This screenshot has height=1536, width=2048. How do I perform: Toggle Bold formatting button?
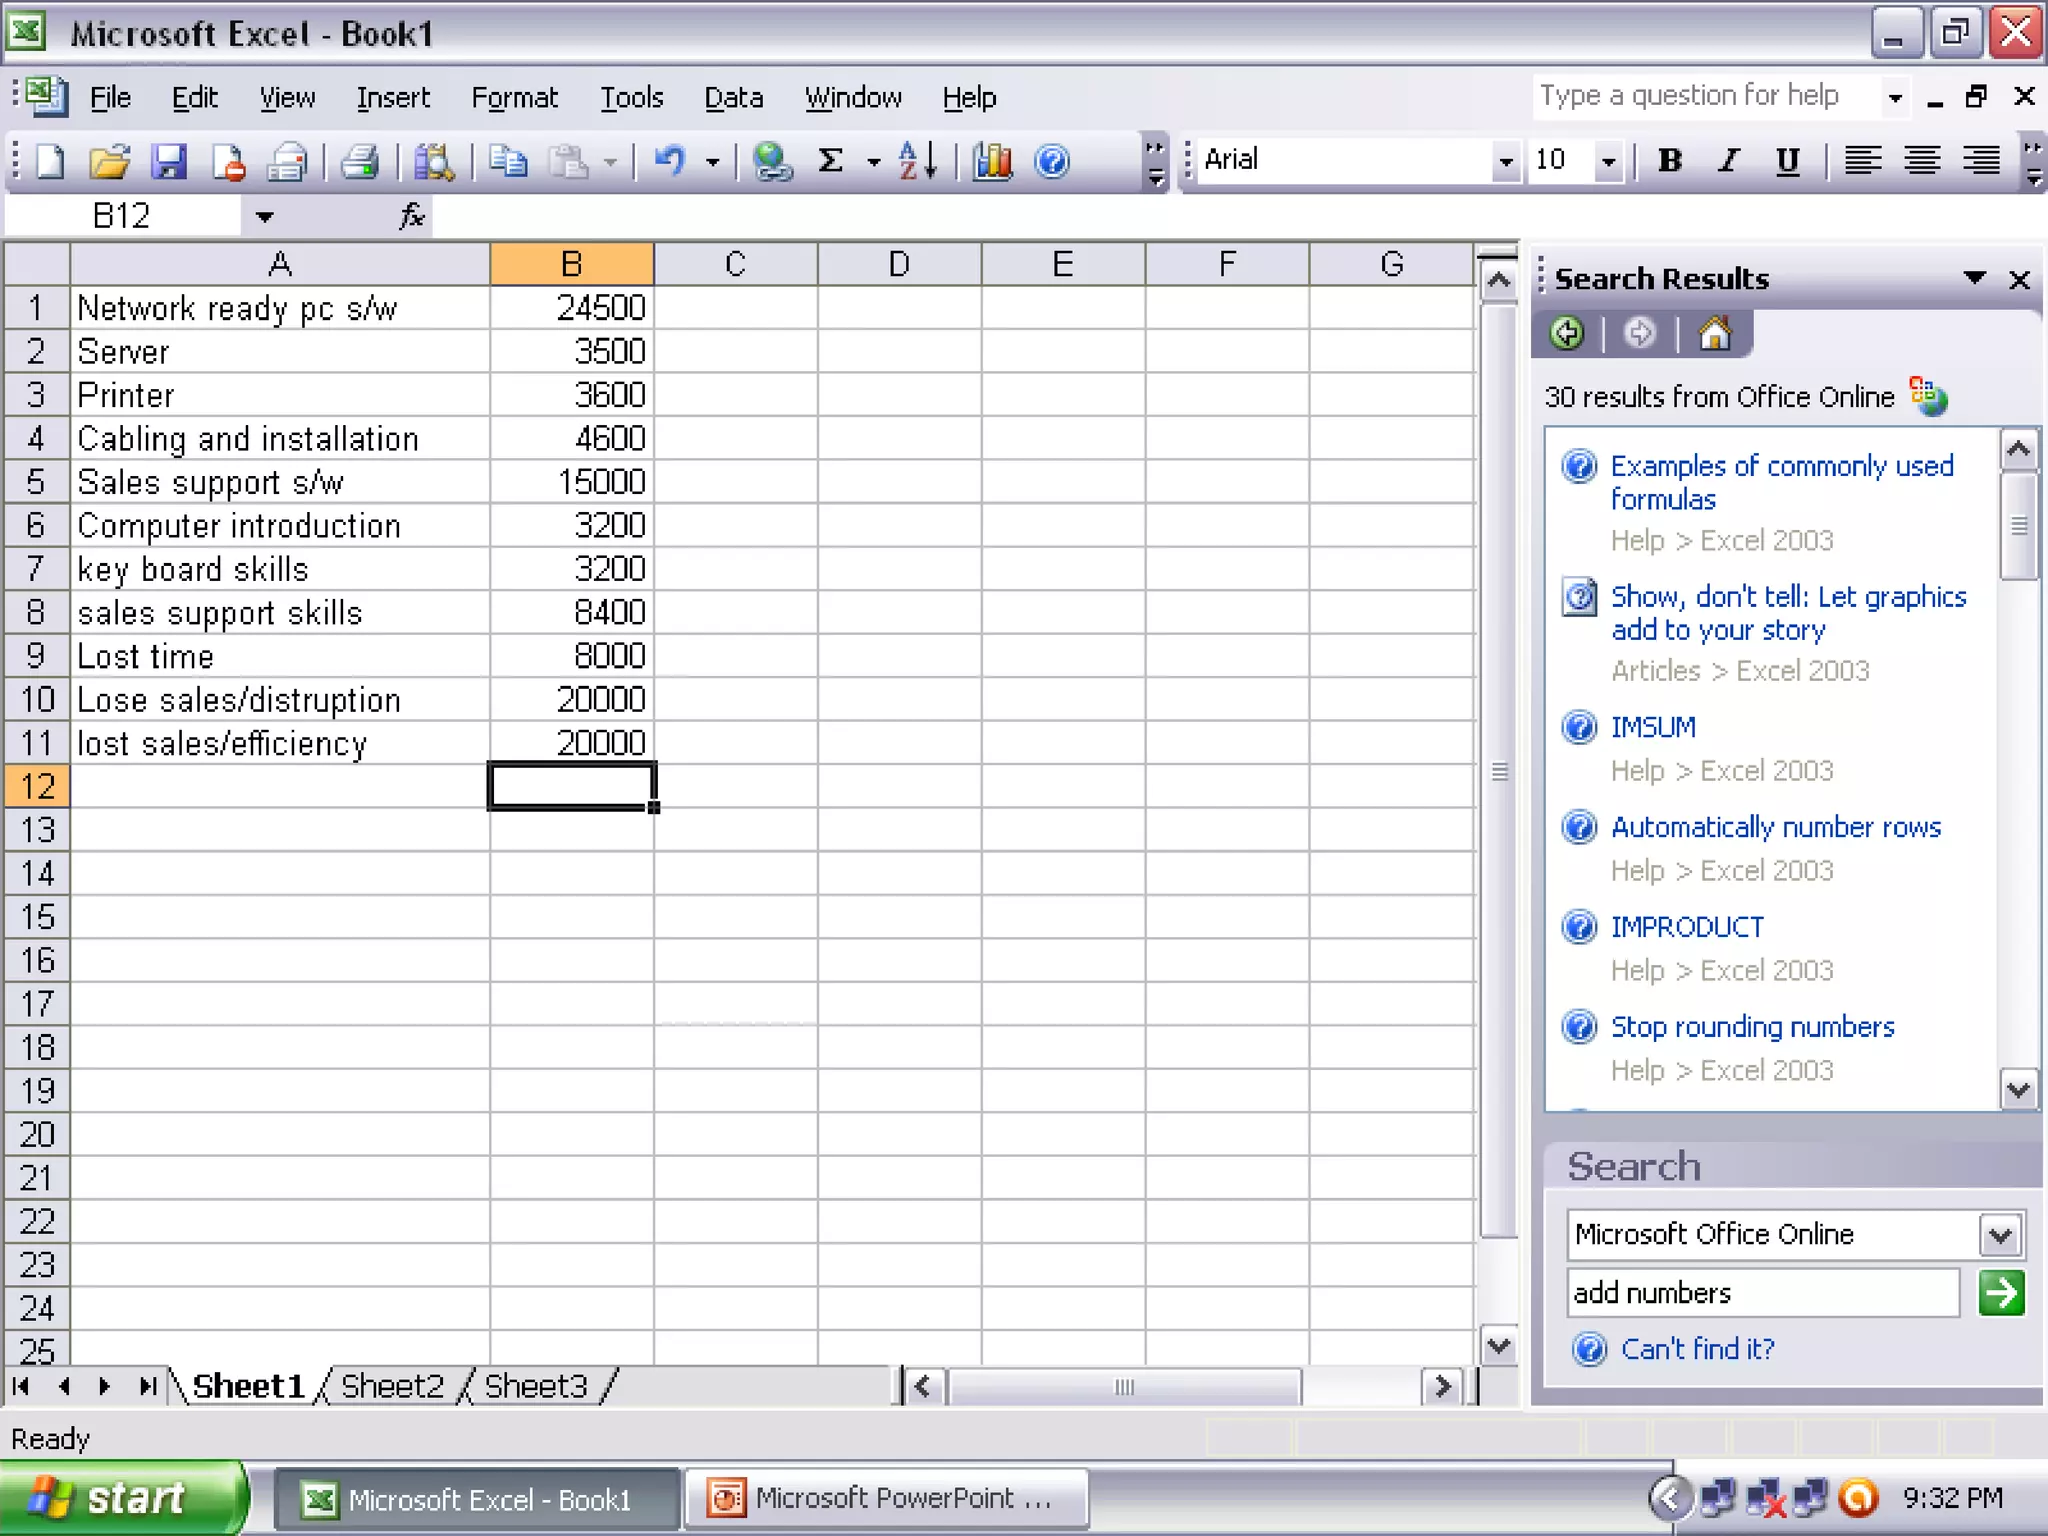pyautogui.click(x=1669, y=161)
